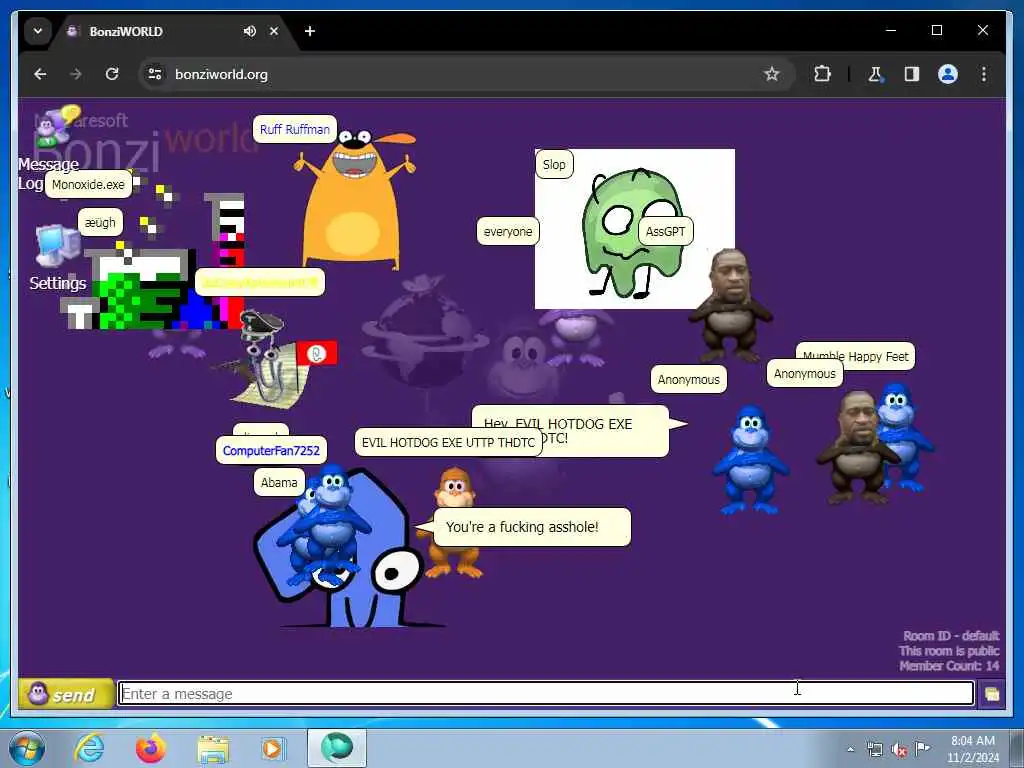Image resolution: width=1024 pixels, height=768 pixels.
Task: Click the æügh name label
Action: pos(100,223)
